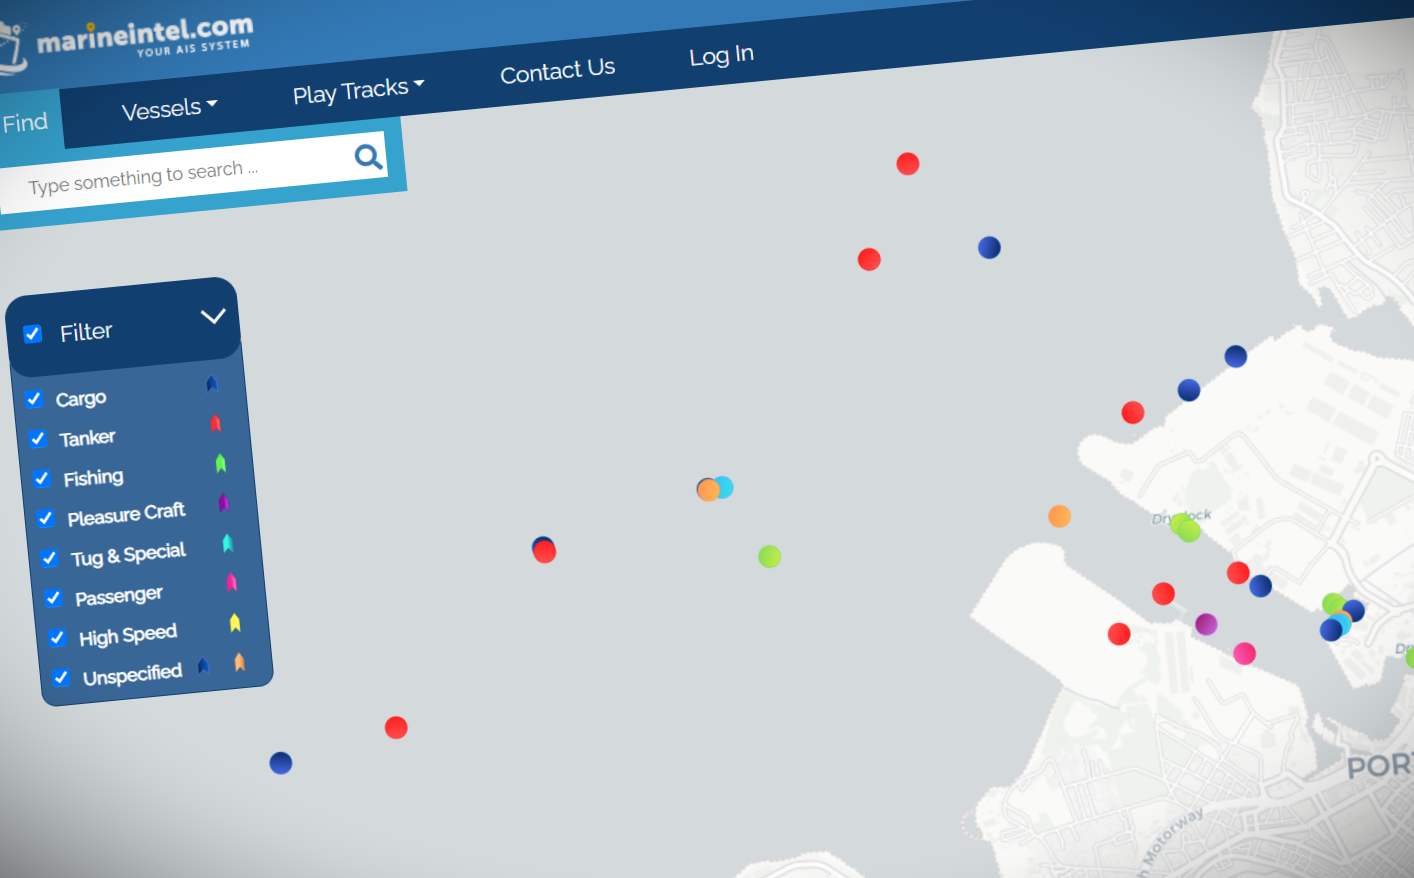Select the pink passenger vessel marker
This screenshot has width=1414, height=878.
(1245, 653)
